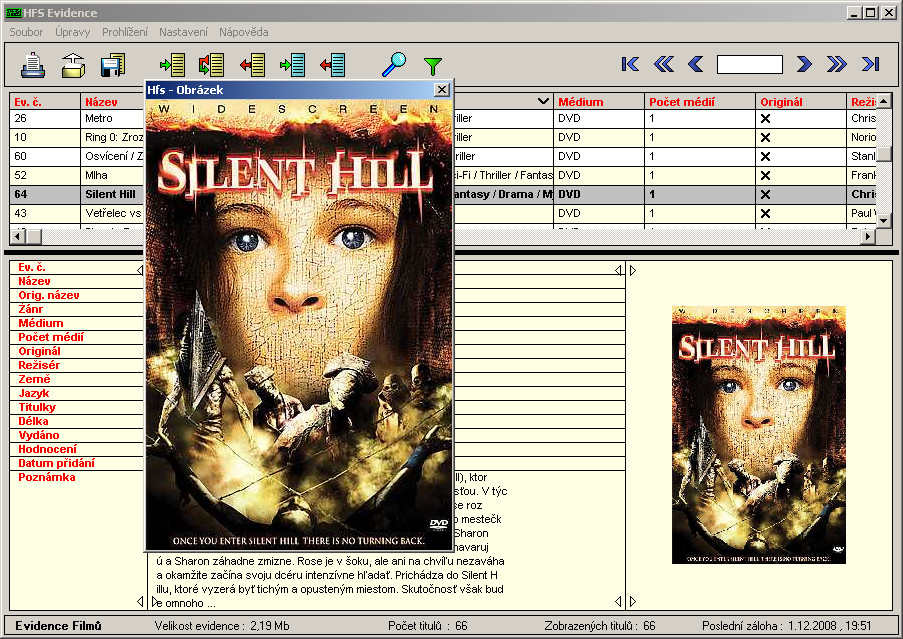Toggle Originál mark in the Osvícení row
Screen dimensions: 903x639
765,157
